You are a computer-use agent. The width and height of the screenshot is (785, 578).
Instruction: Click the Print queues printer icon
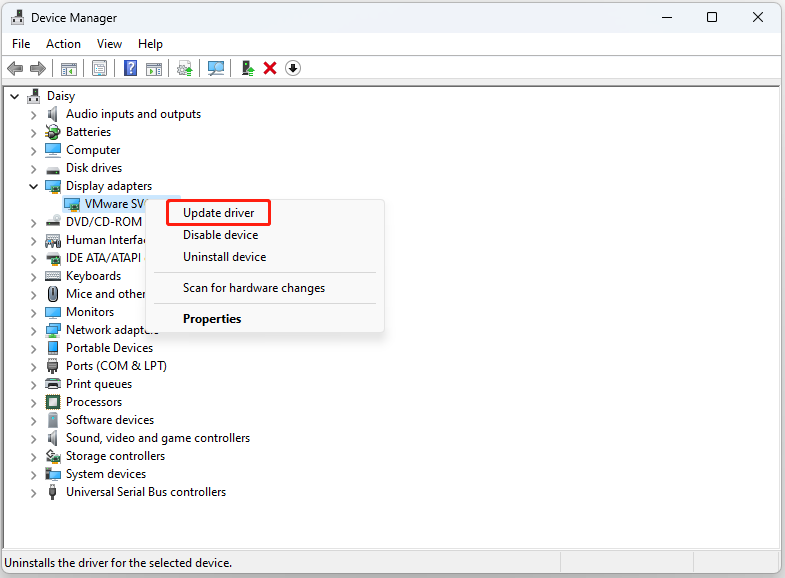pos(53,384)
